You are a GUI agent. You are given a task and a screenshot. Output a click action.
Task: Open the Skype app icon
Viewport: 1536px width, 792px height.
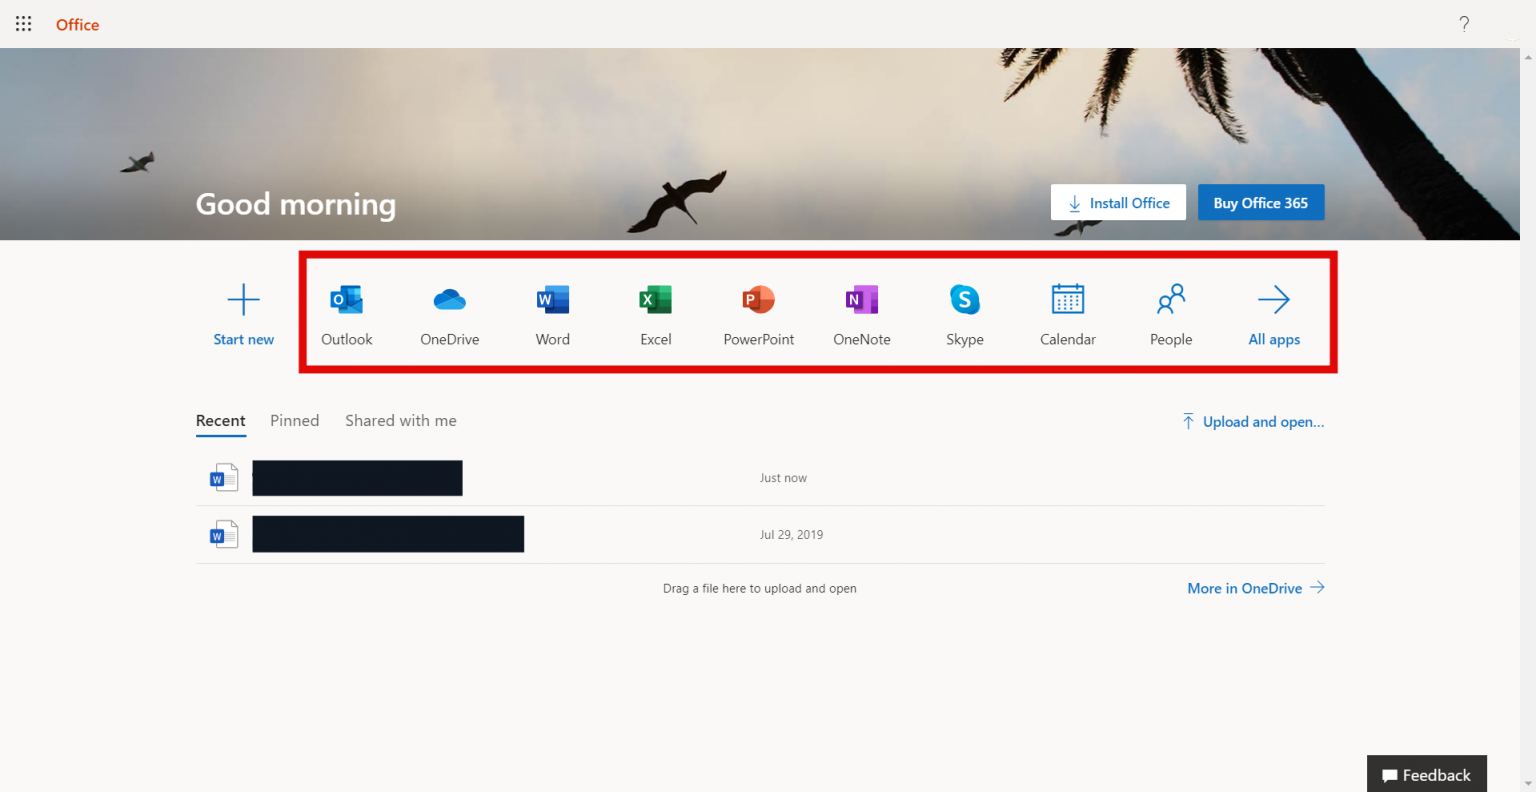(x=965, y=300)
